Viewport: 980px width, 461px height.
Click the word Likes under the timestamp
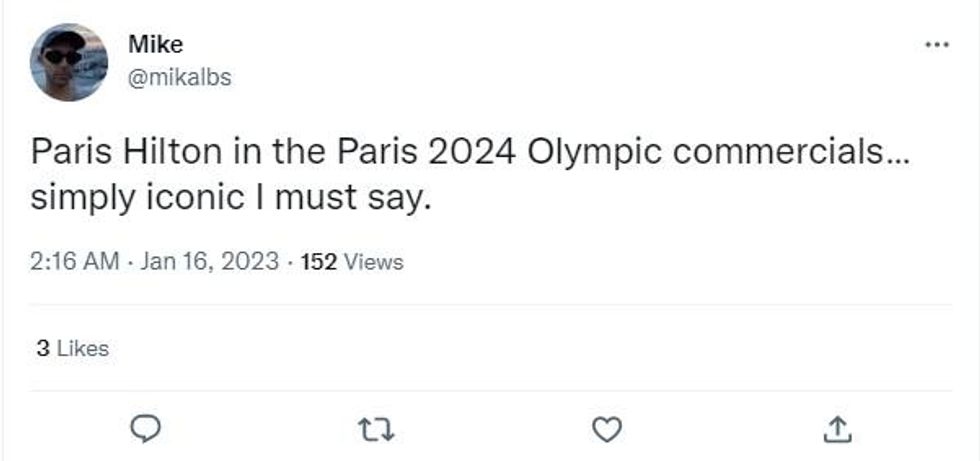tap(82, 349)
